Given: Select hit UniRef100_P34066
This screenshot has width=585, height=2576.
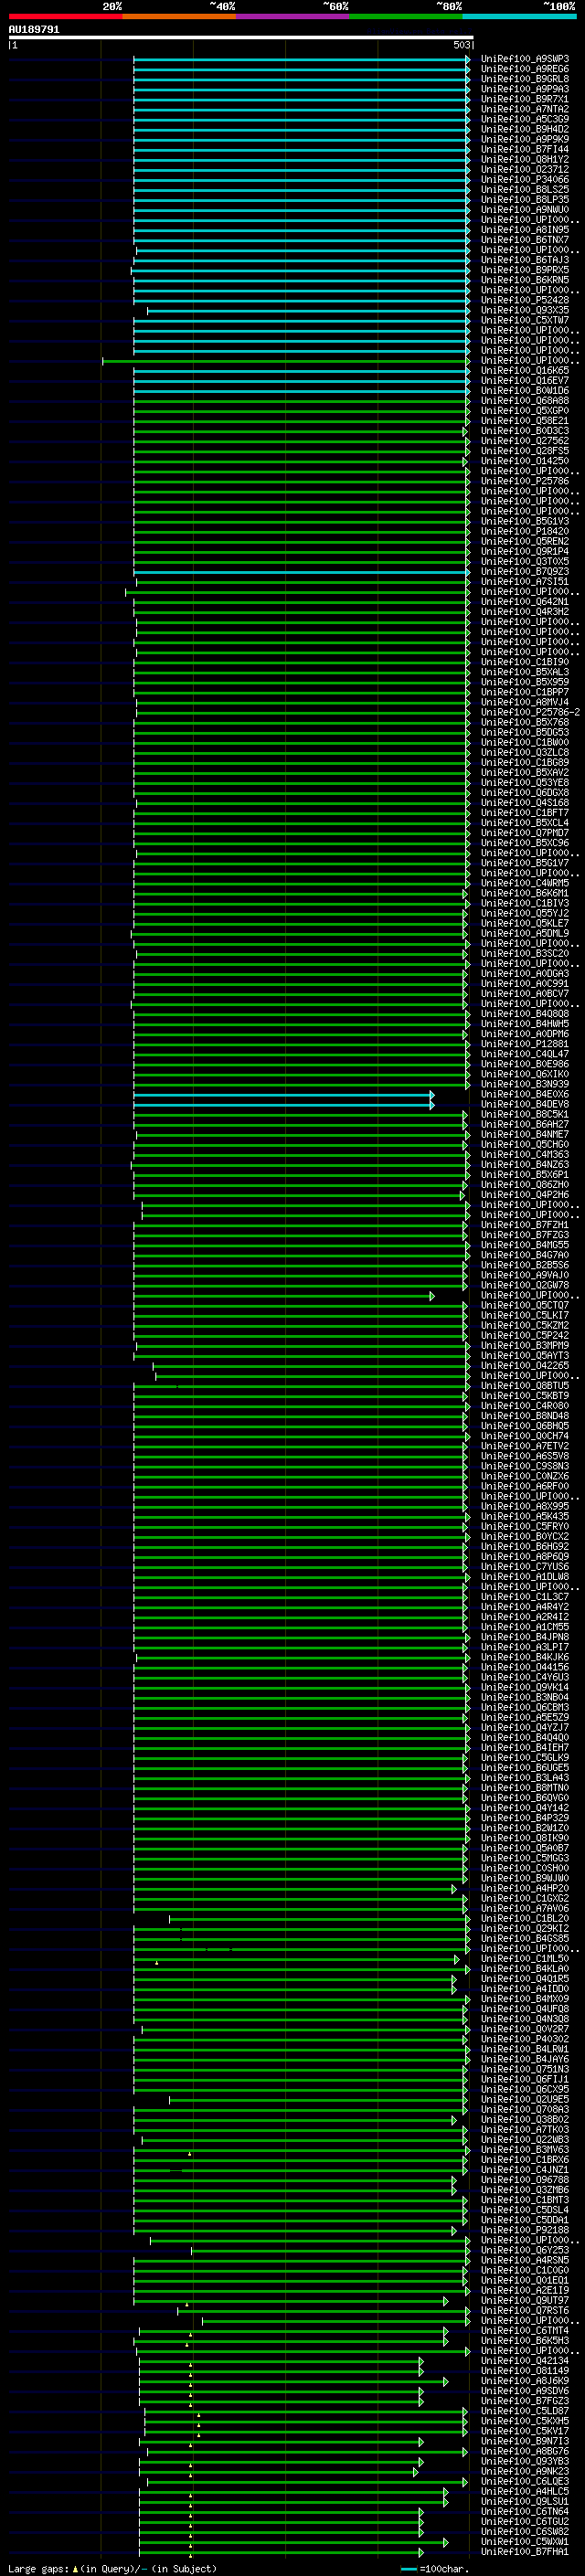Looking at the screenshot, I should [524, 179].
